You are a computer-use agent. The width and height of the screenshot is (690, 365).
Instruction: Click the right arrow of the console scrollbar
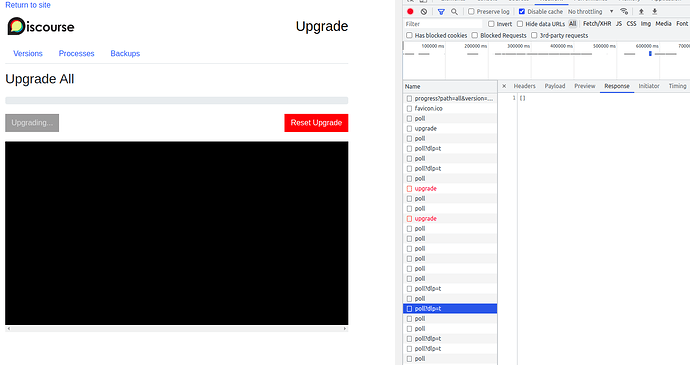(345, 328)
